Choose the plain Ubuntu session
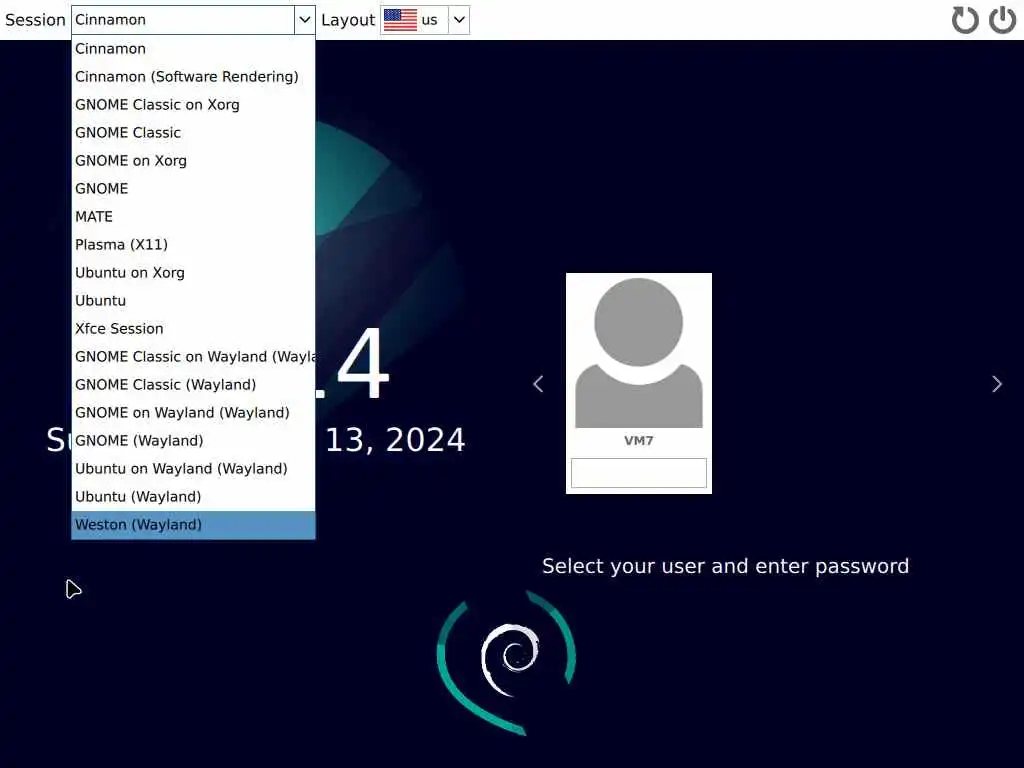Screen dimensions: 1024x768 click(x=193, y=301)
